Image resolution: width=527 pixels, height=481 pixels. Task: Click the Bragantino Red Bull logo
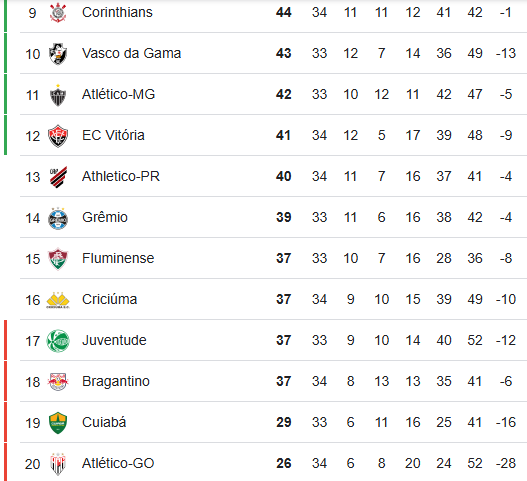(x=58, y=382)
